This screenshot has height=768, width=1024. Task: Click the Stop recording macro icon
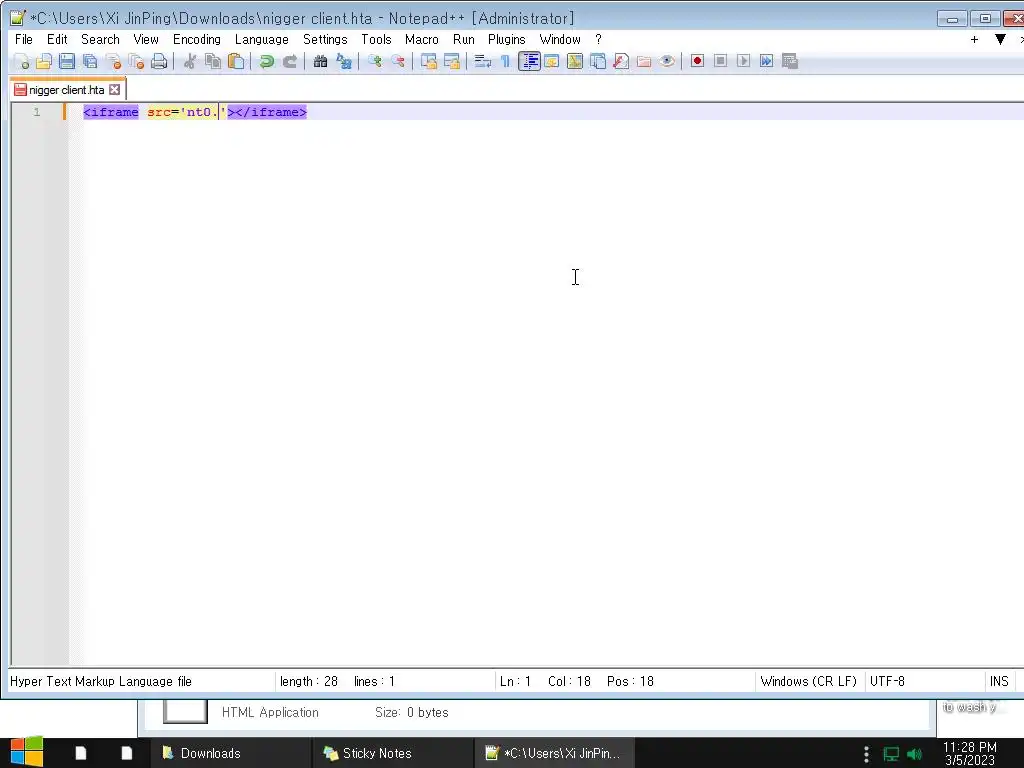tap(720, 61)
